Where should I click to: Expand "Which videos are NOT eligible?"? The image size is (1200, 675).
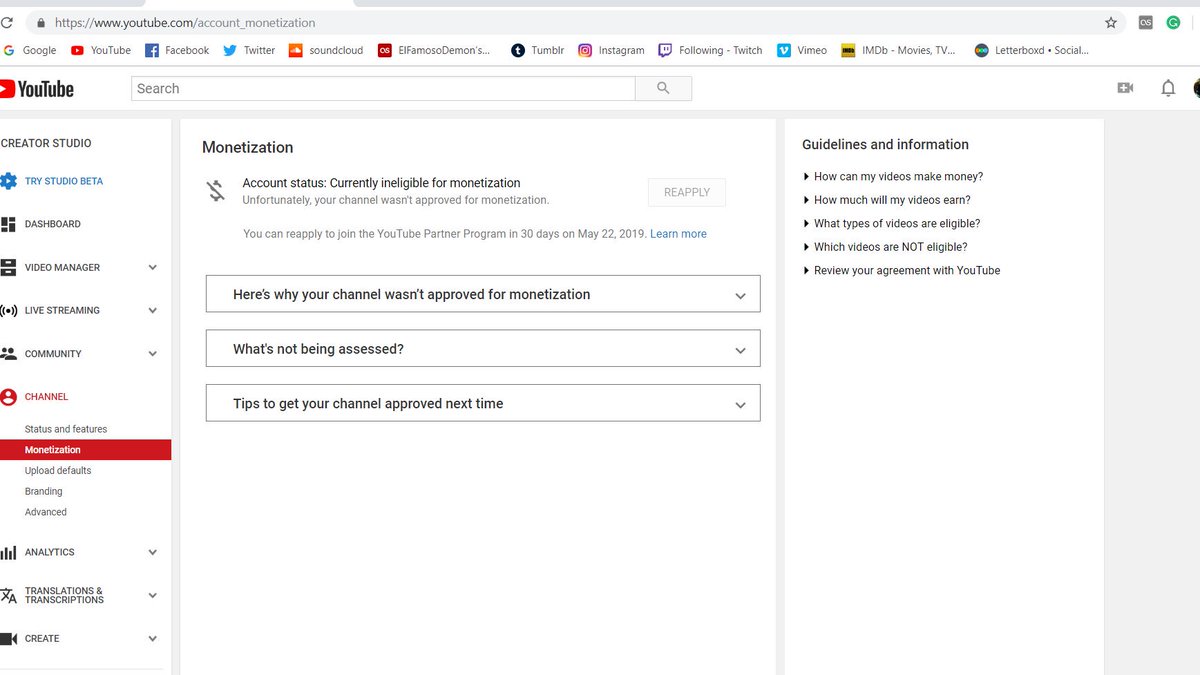point(885,247)
